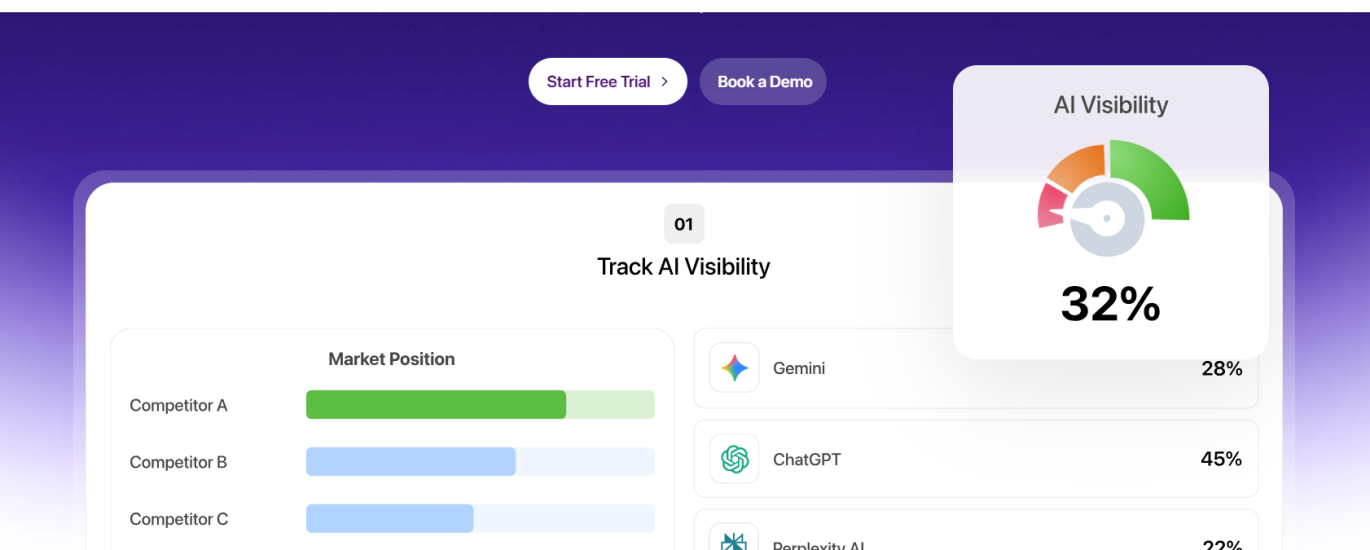Click the 32% visibility score
Viewport: 1370px width, 550px height.
[1110, 304]
